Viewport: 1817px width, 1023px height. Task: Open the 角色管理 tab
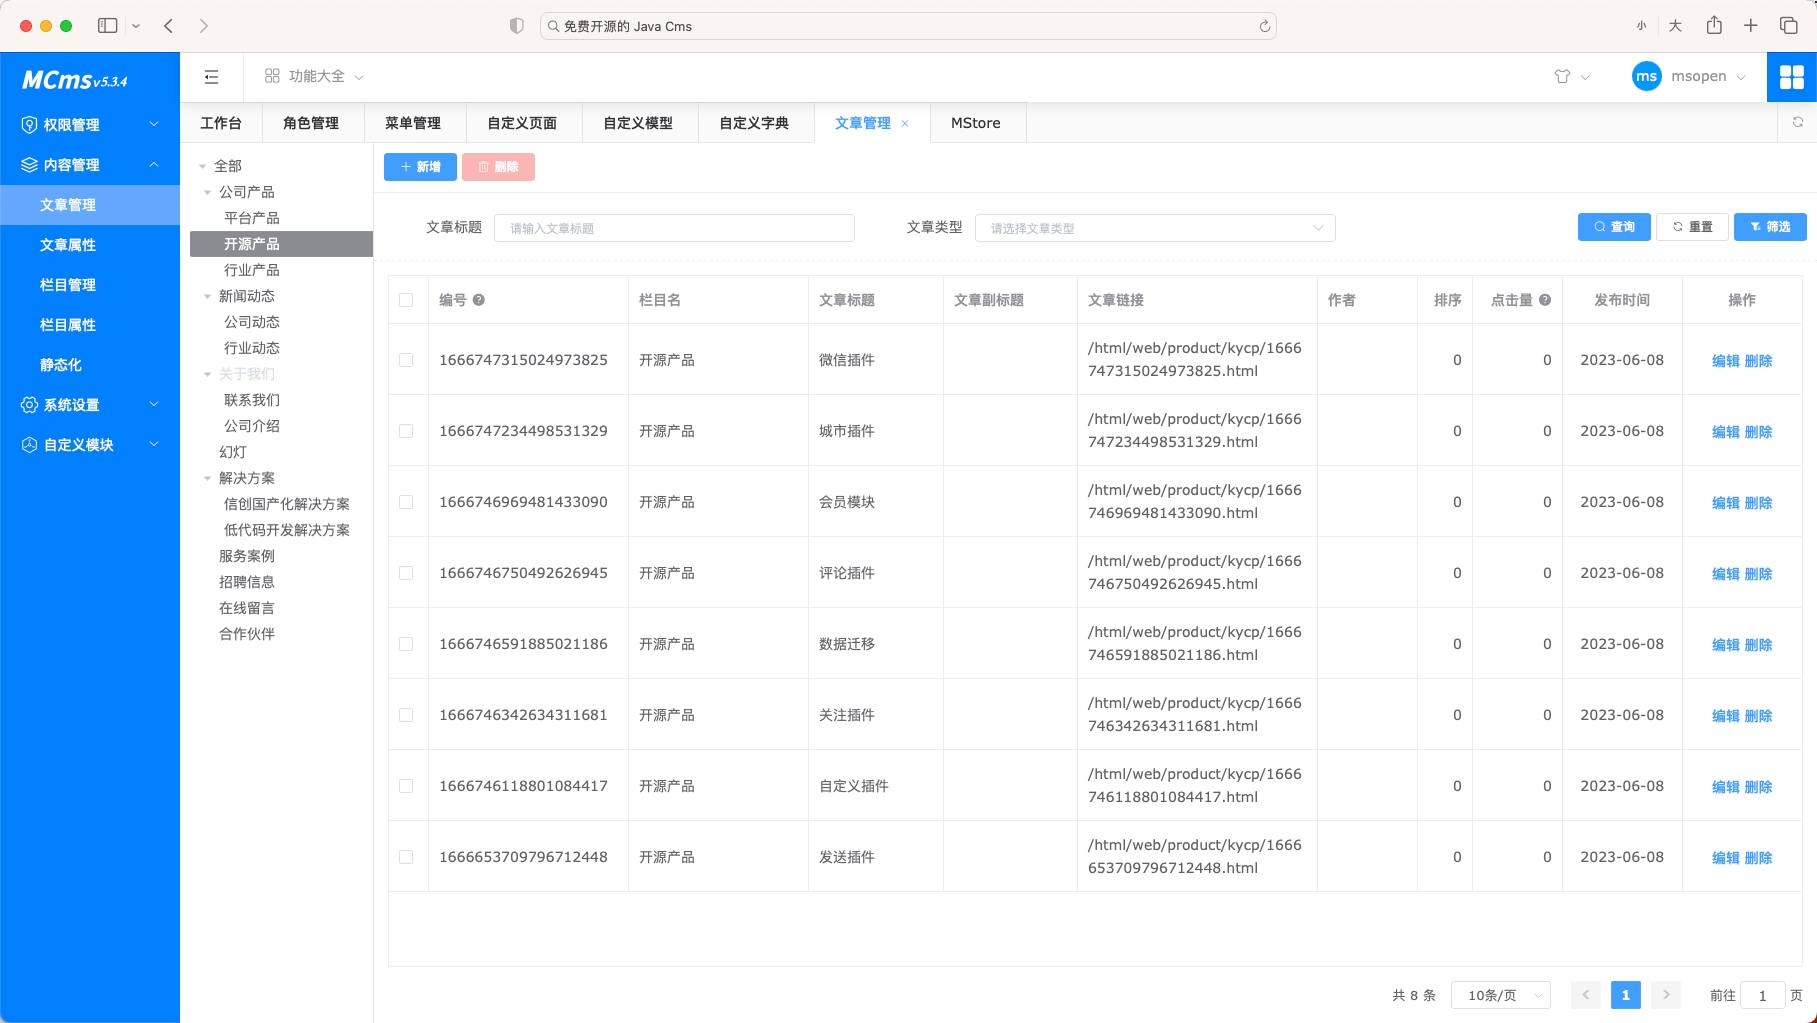[313, 122]
